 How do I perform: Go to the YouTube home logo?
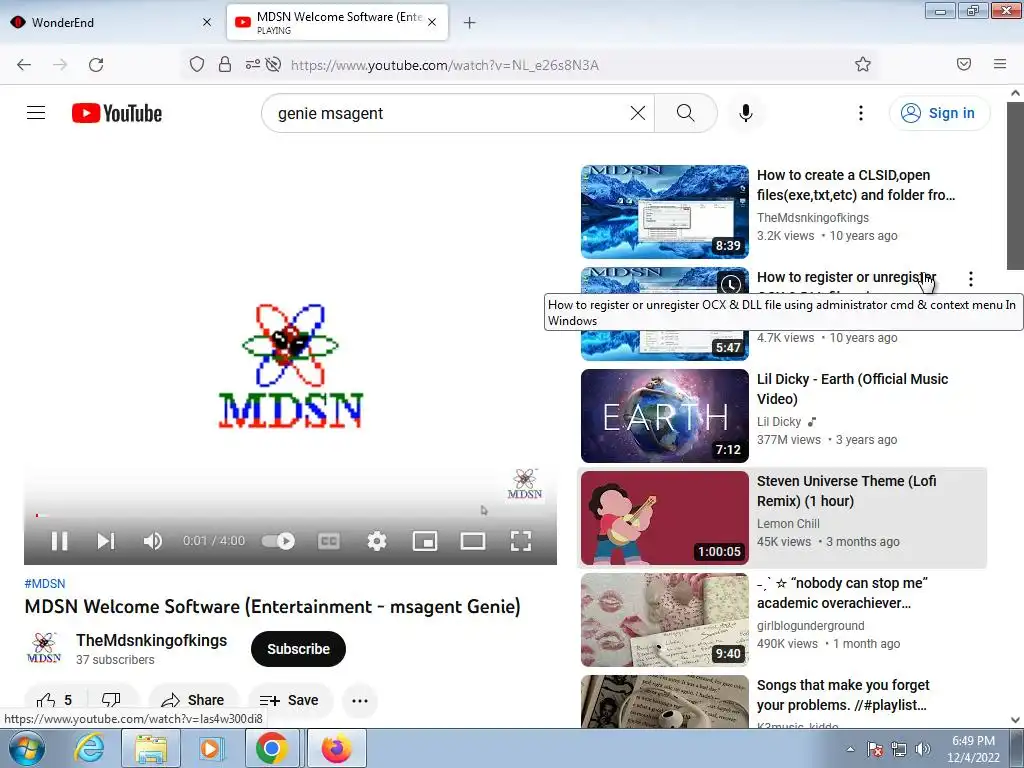point(117,113)
